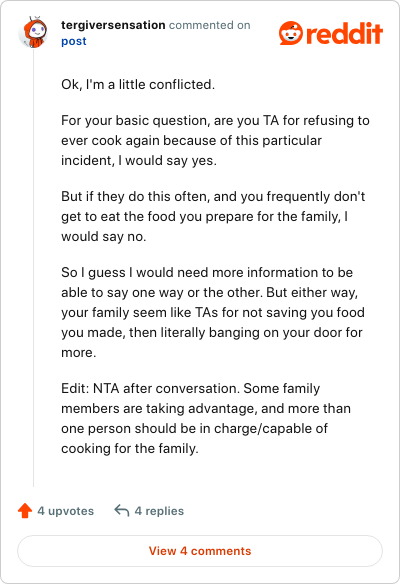Click the "Edit: NTA after conversation" paragraph
The height and width of the screenshot is (584, 400).
pyautogui.click(x=206, y=418)
